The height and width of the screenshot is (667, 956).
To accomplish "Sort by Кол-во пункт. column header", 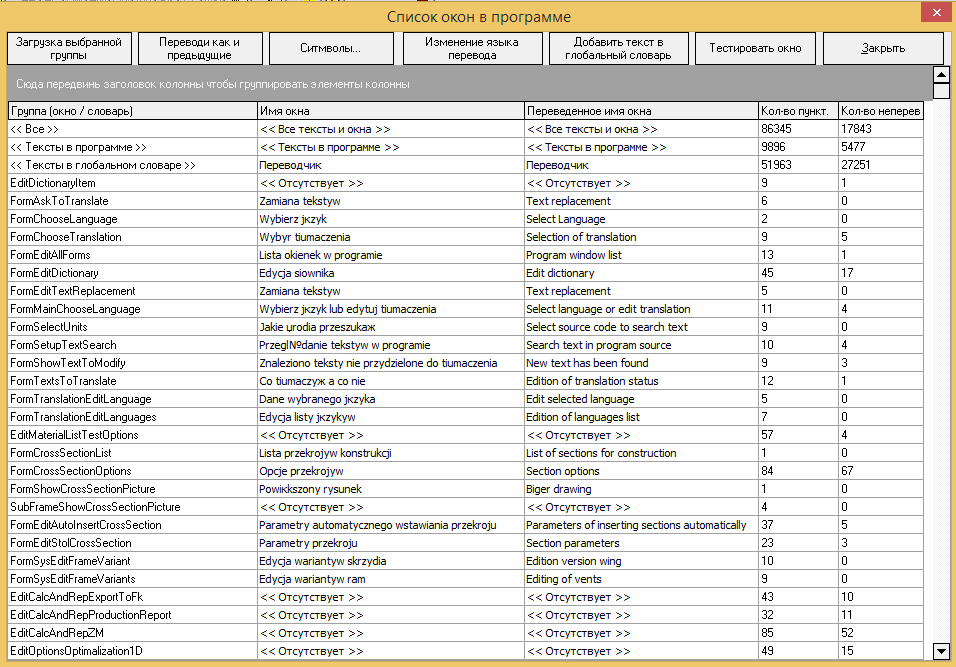I will (x=798, y=111).
